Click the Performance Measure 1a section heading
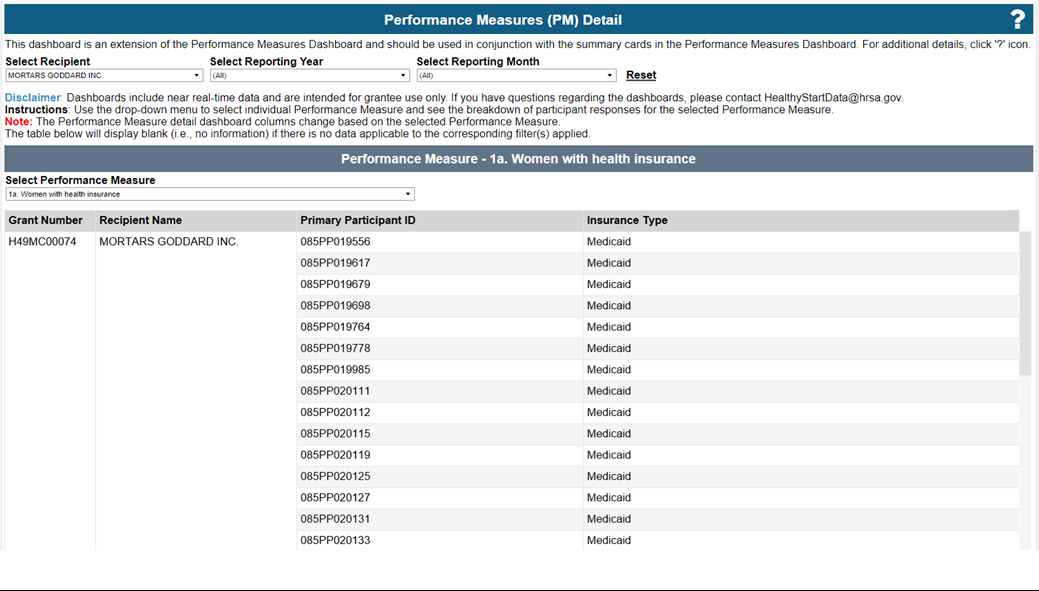Viewport: 1039px width, 591px height. point(518,159)
